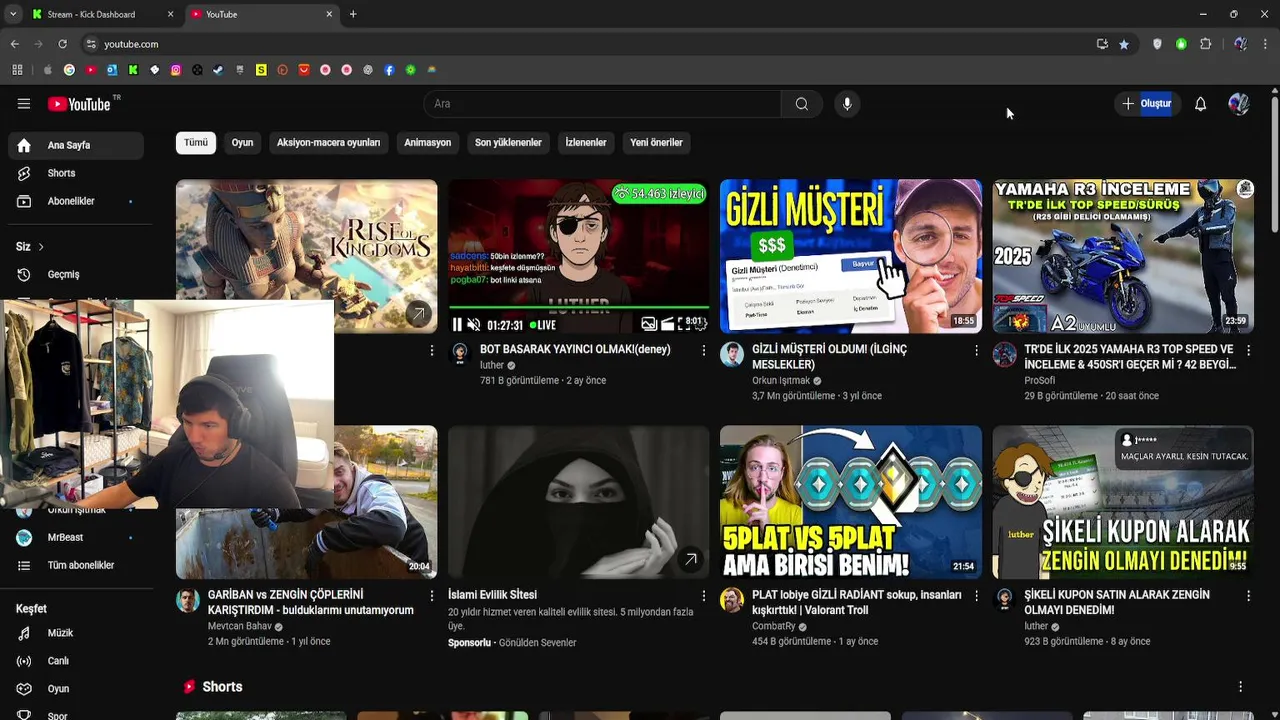Screen dimensions: 1280x720
Task: Open options for İslami Evlilik Sitesi ad
Action: click(704, 596)
